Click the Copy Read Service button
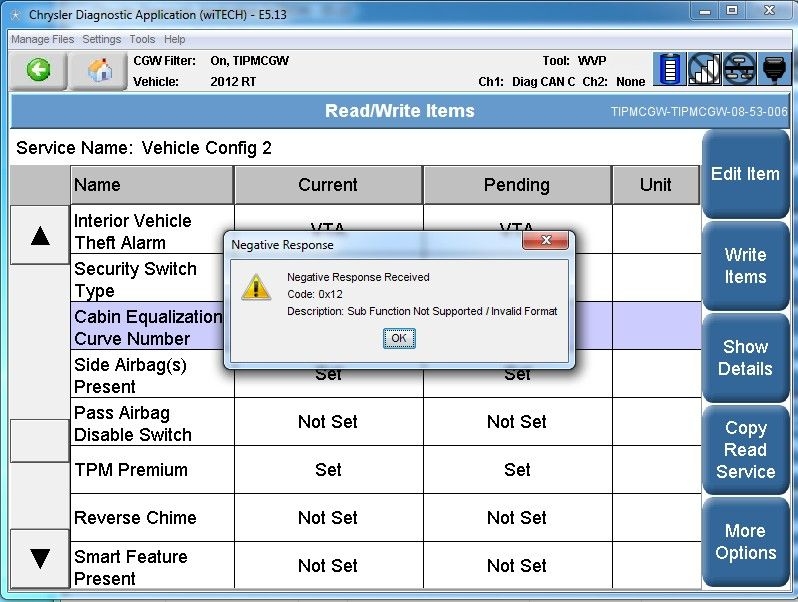This screenshot has width=798, height=602. pos(745,450)
